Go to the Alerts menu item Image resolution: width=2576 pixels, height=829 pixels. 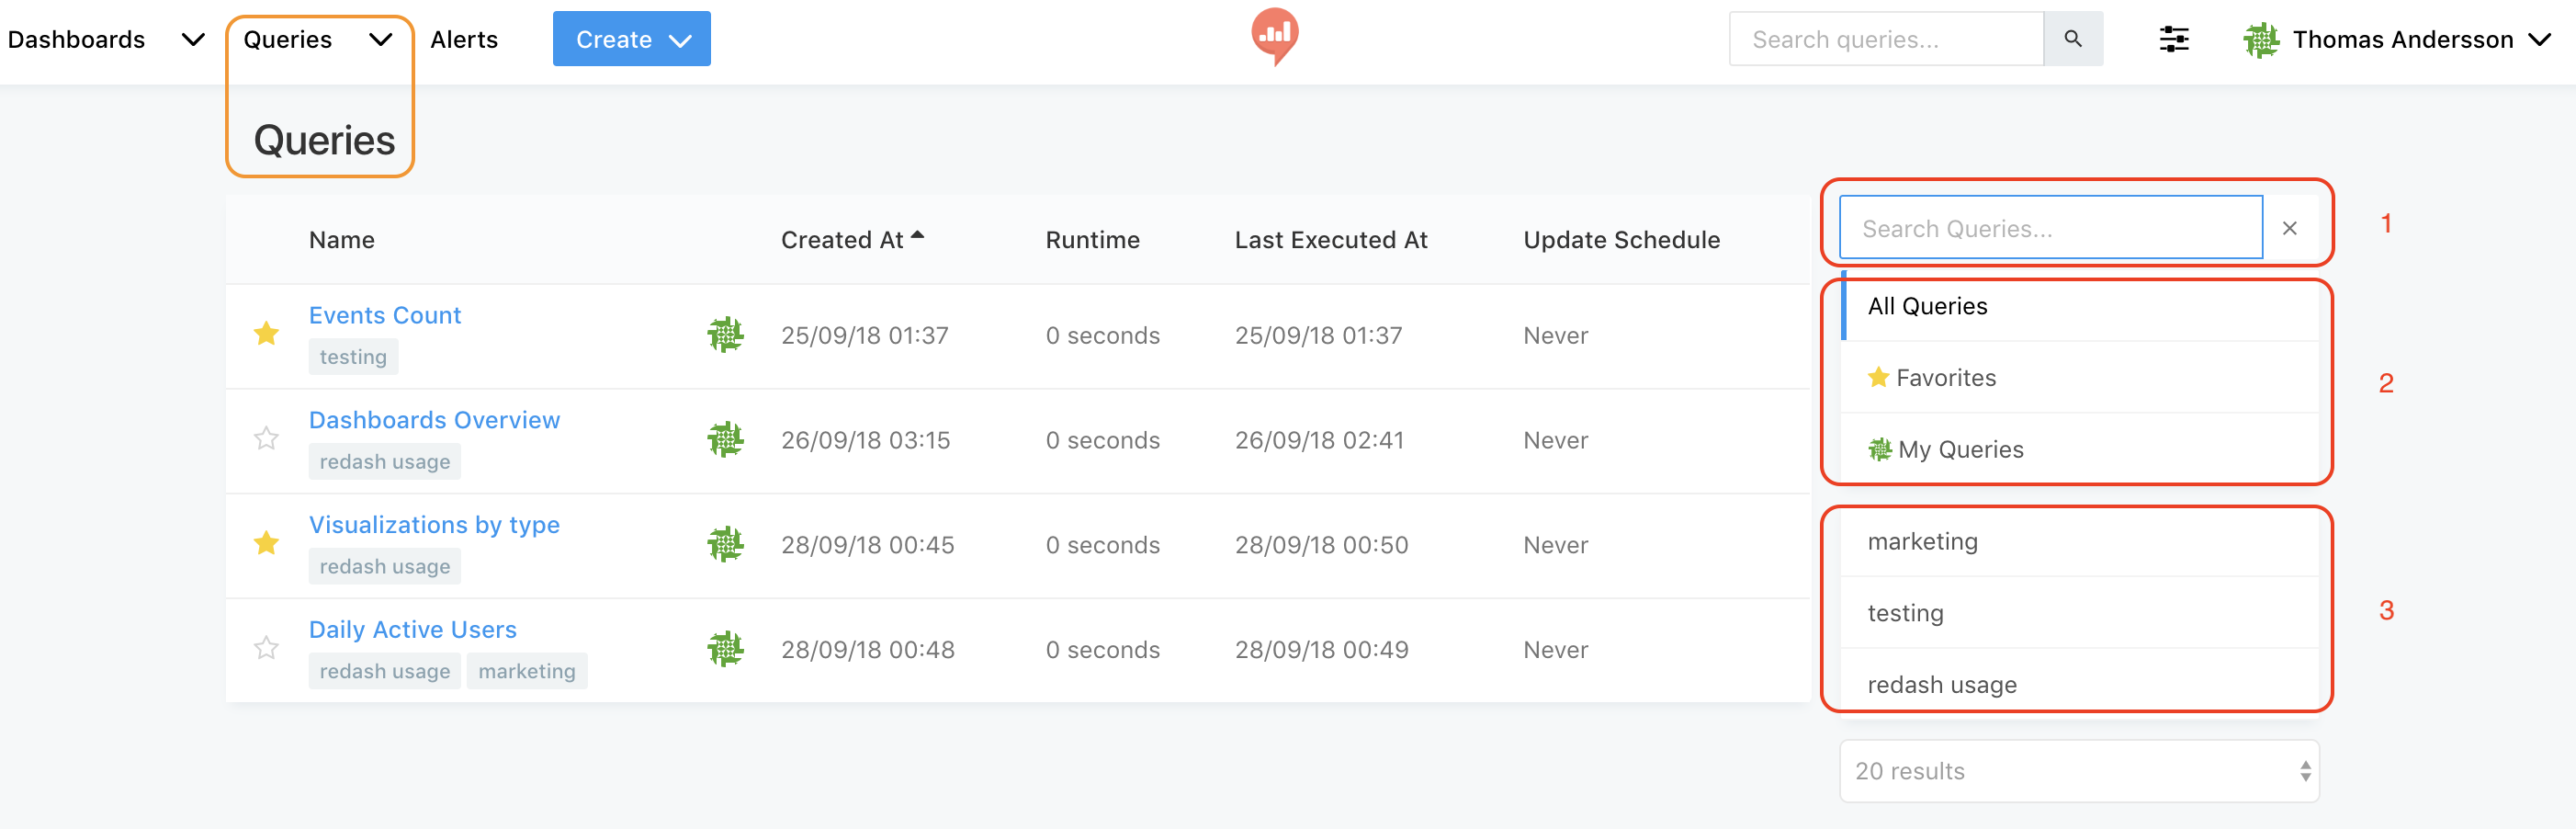point(464,40)
